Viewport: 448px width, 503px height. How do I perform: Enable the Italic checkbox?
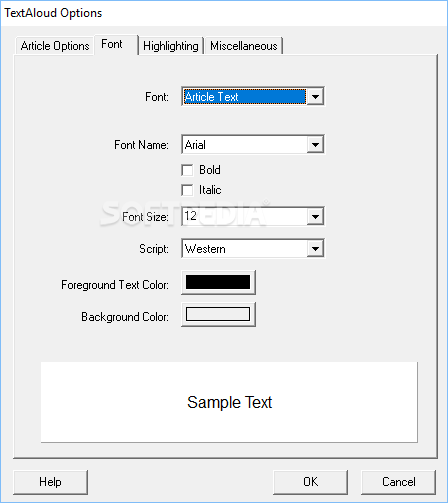[187, 190]
